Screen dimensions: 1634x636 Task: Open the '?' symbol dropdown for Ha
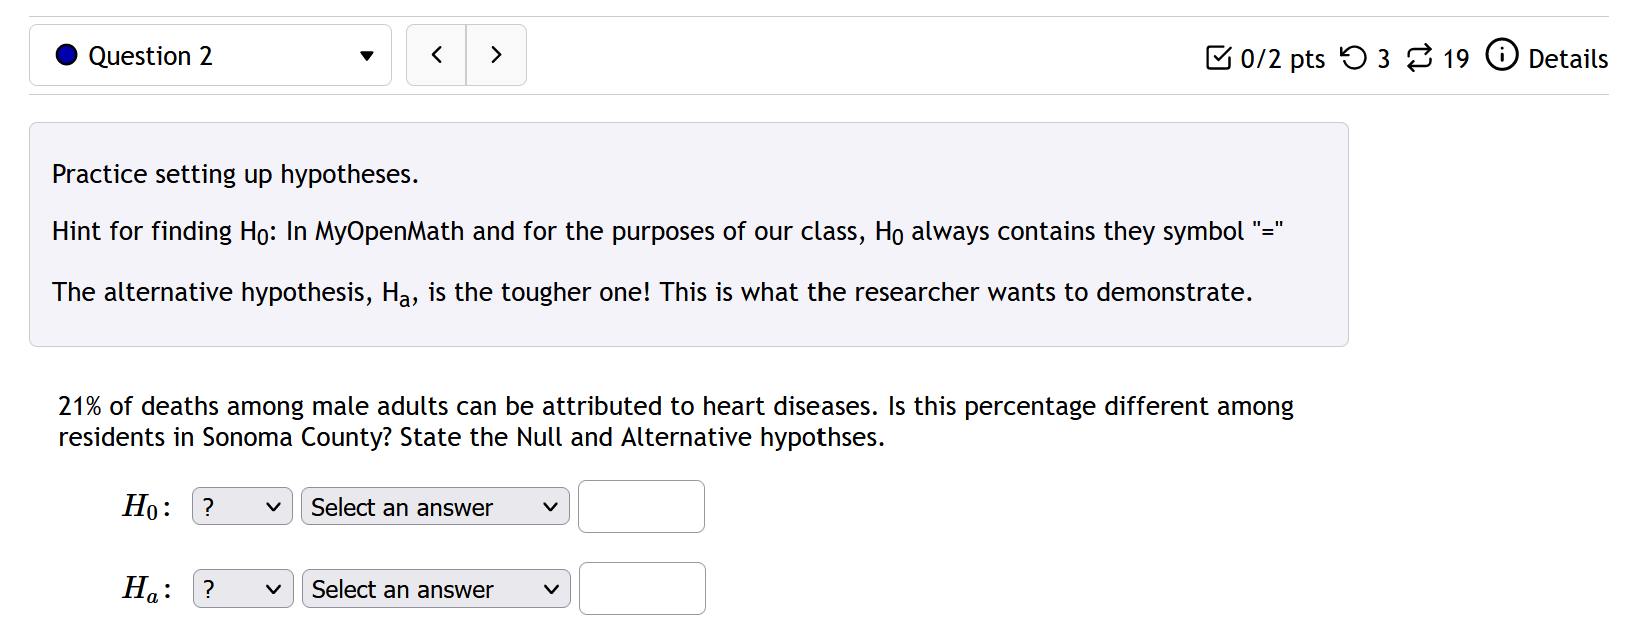coord(242,588)
